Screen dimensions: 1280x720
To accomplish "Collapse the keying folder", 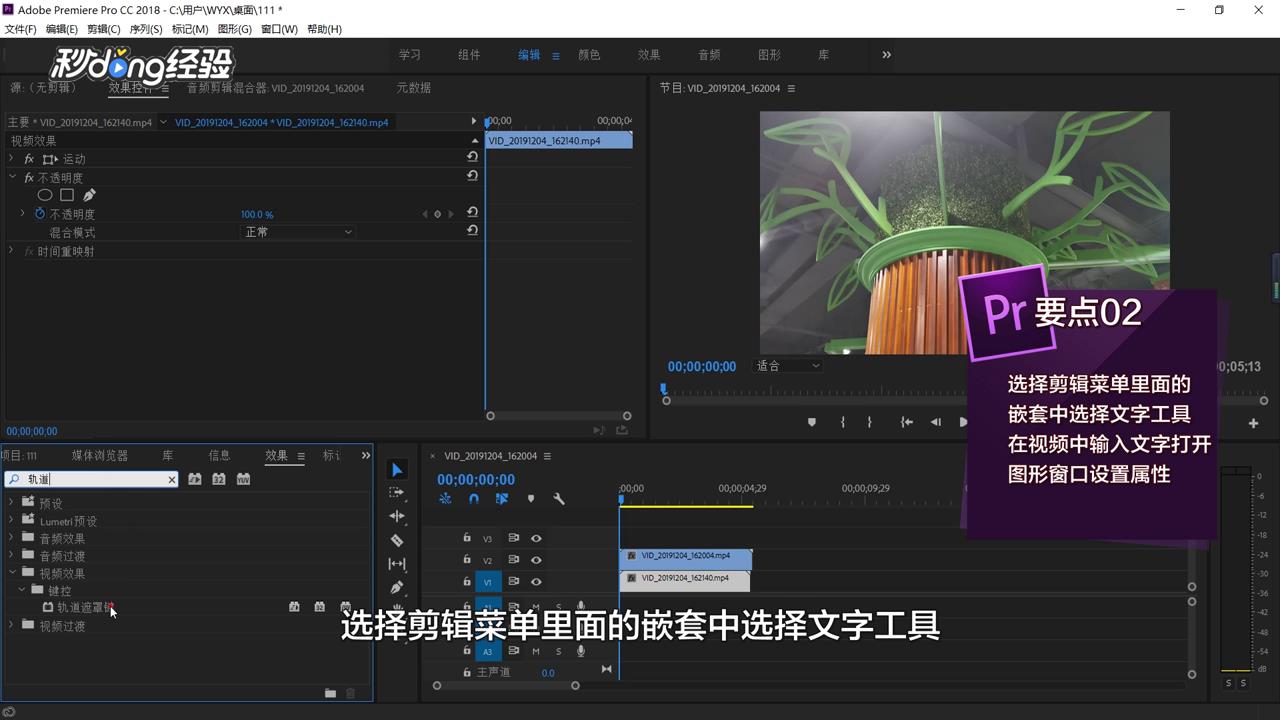I will pos(22,590).
